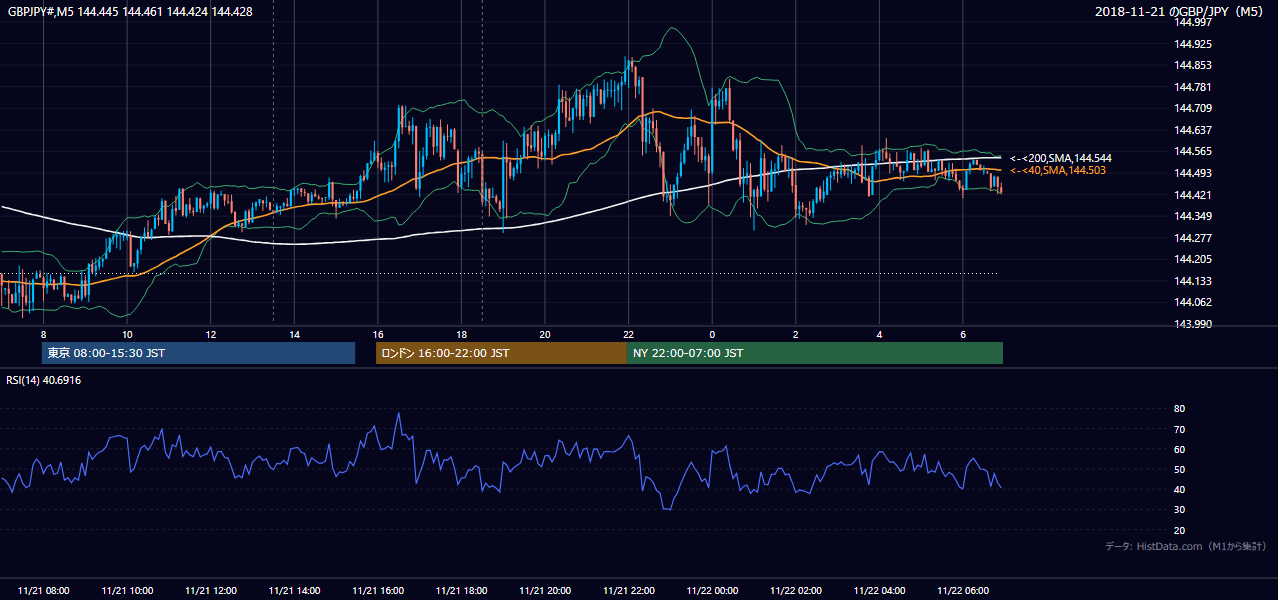The width and height of the screenshot is (1278, 600).
Task: Click the 11/22 04:00 timestamp
Action: pyautogui.click(x=879, y=591)
